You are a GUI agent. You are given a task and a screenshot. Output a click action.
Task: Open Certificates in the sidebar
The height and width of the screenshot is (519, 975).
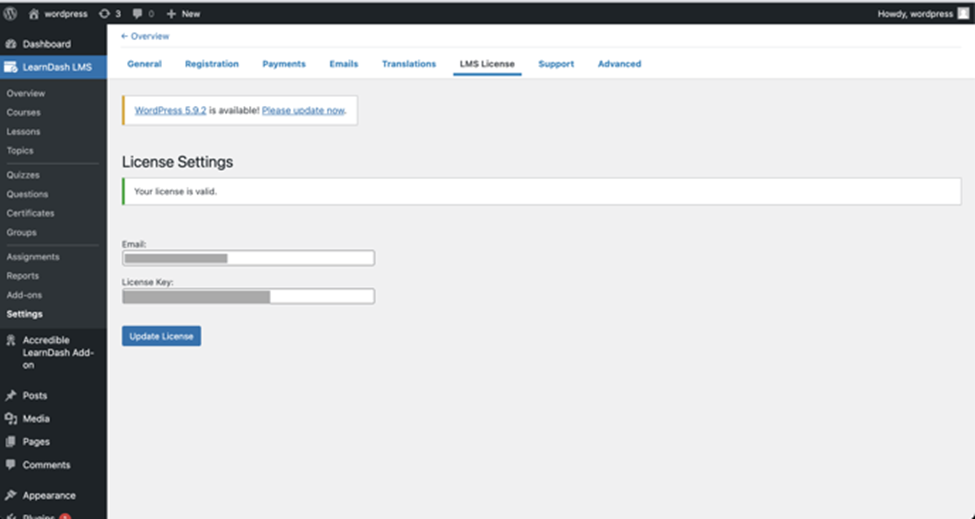30,213
